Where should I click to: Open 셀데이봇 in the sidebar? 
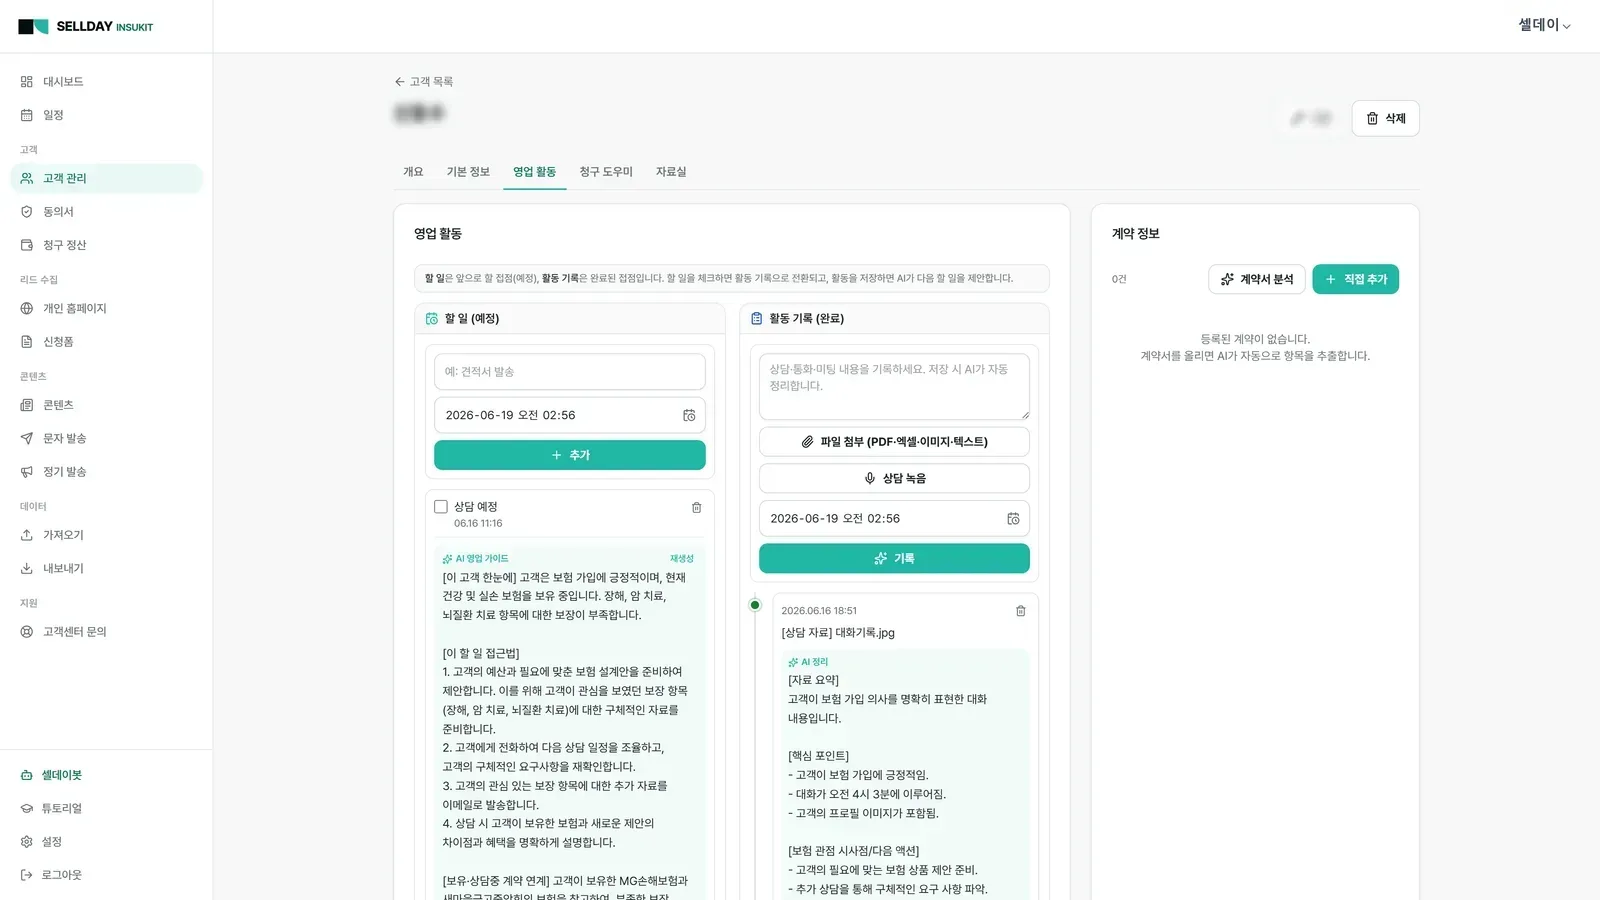coord(106,775)
